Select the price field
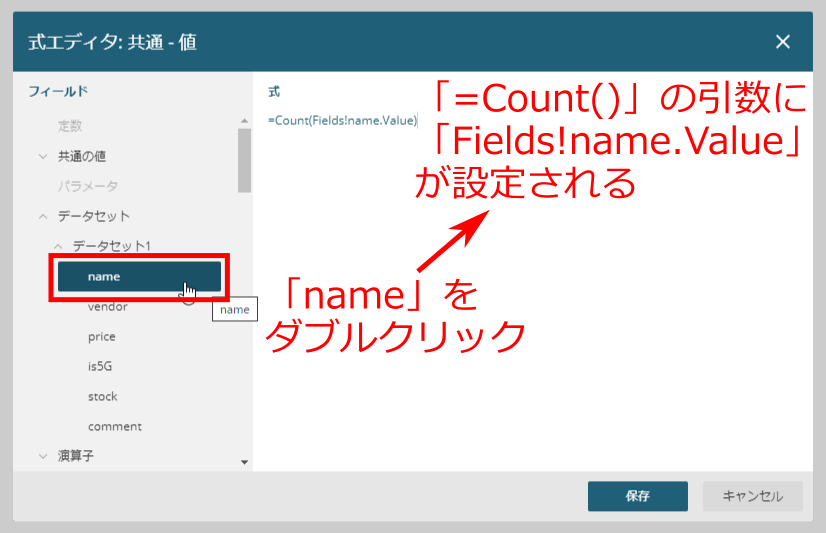 102,337
